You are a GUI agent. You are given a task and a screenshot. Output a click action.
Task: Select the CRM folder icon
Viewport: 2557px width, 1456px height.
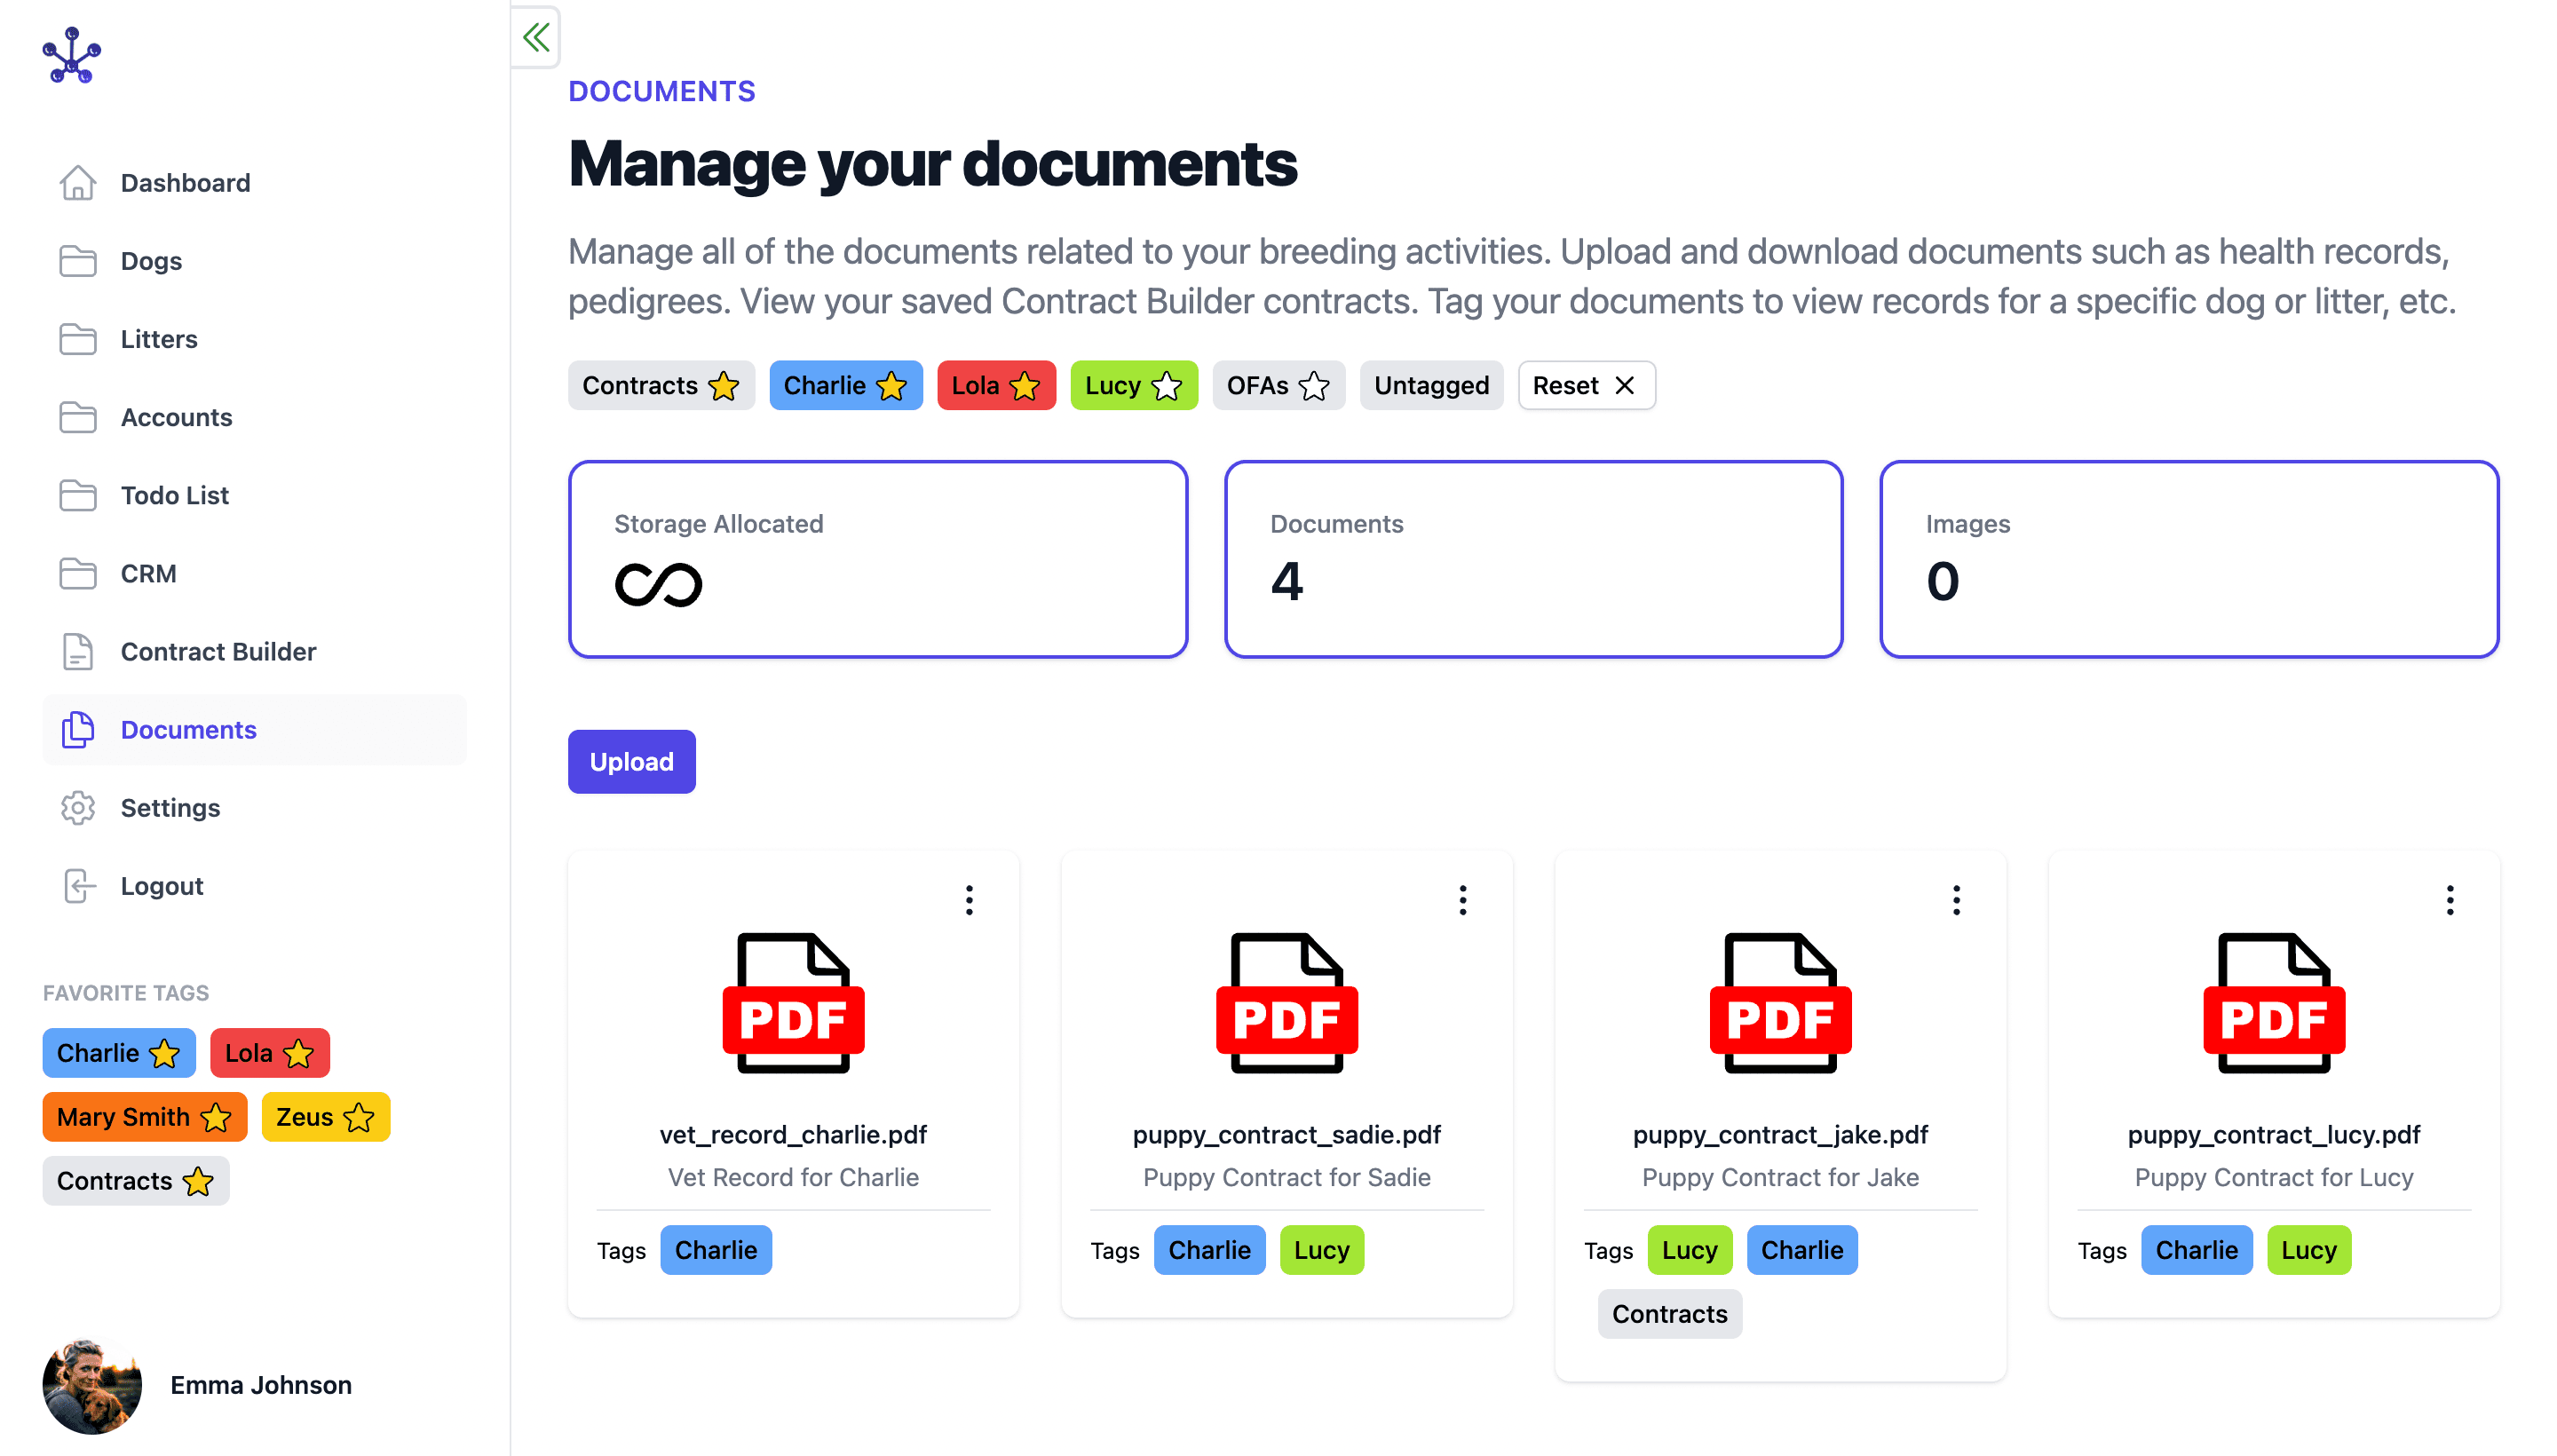(78, 573)
